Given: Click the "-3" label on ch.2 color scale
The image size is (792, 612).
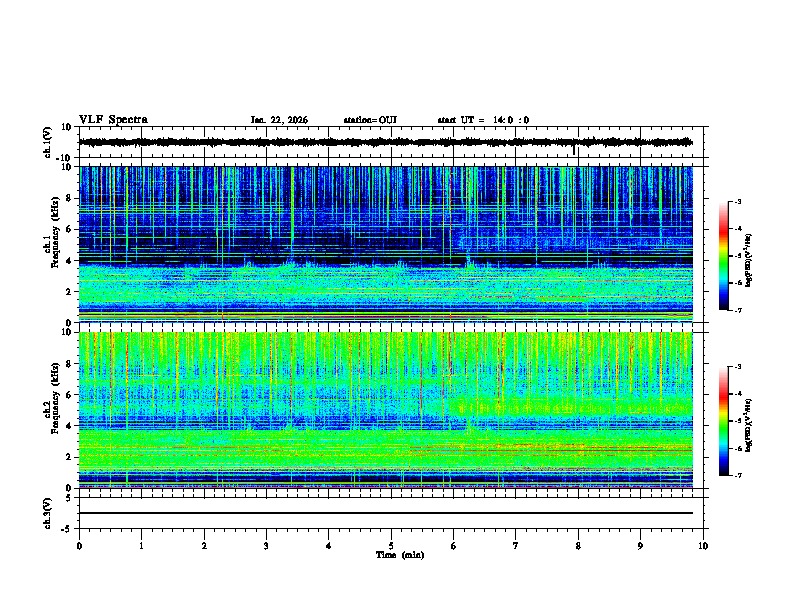Looking at the screenshot, I should 738,367.
